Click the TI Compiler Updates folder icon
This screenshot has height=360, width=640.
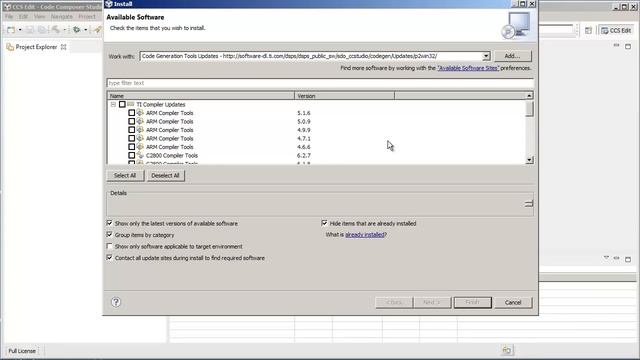131,104
